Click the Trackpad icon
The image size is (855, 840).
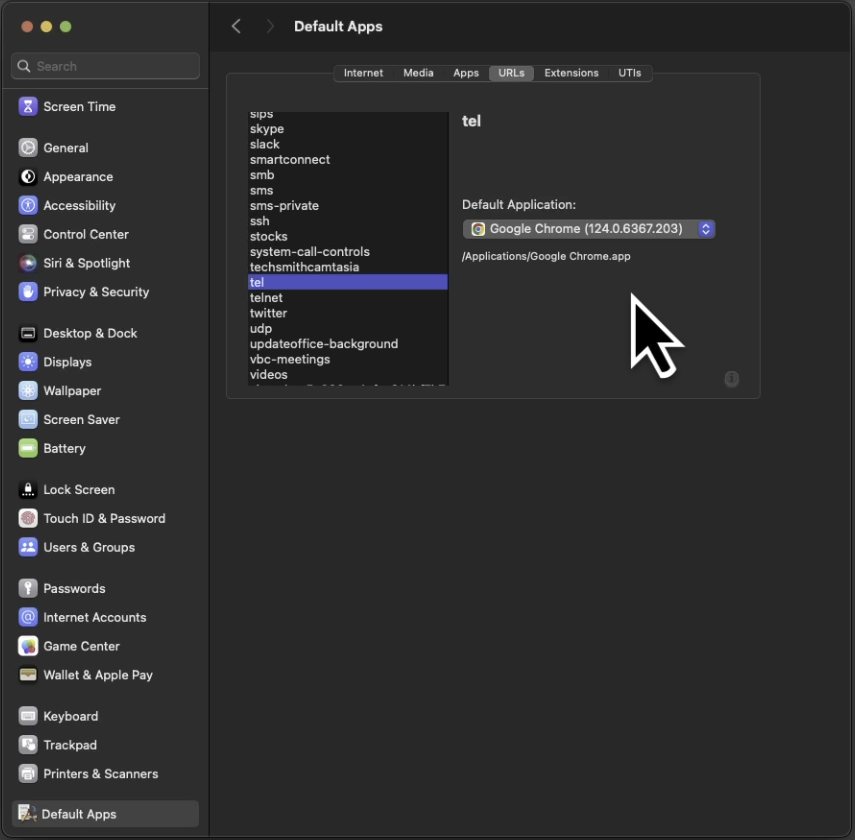click(28, 745)
